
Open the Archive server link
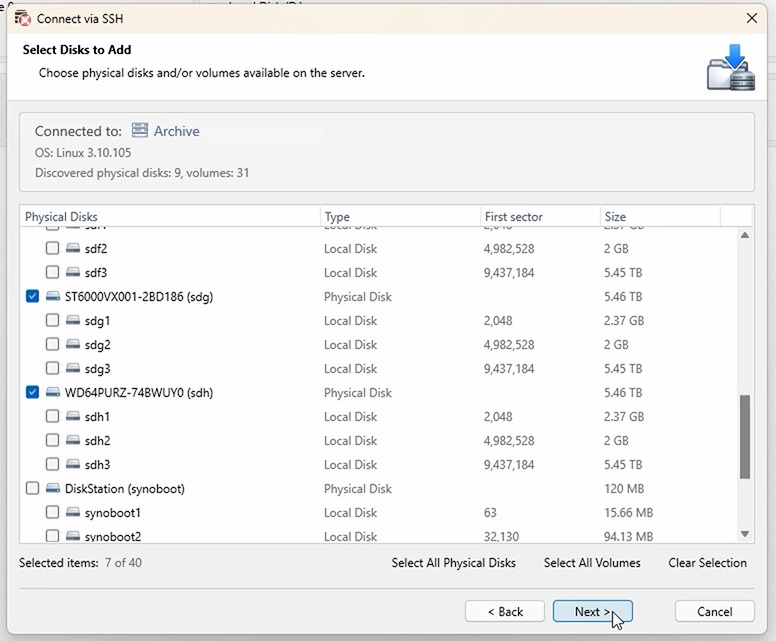(x=177, y=131)
